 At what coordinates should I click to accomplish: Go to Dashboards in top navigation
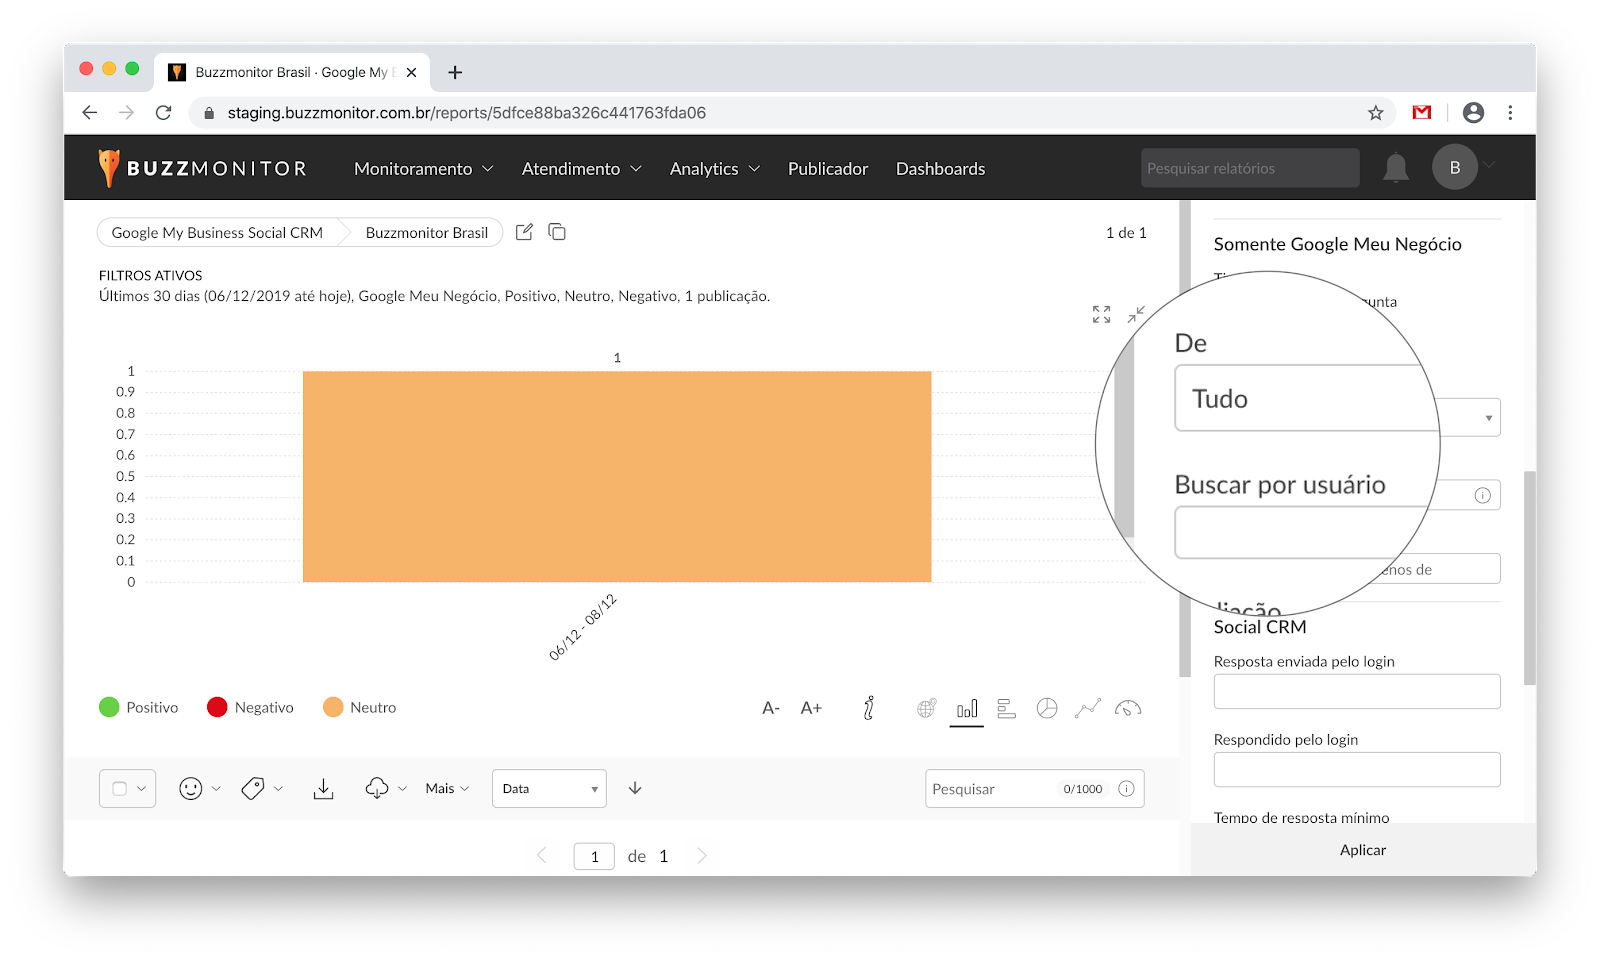940,169
